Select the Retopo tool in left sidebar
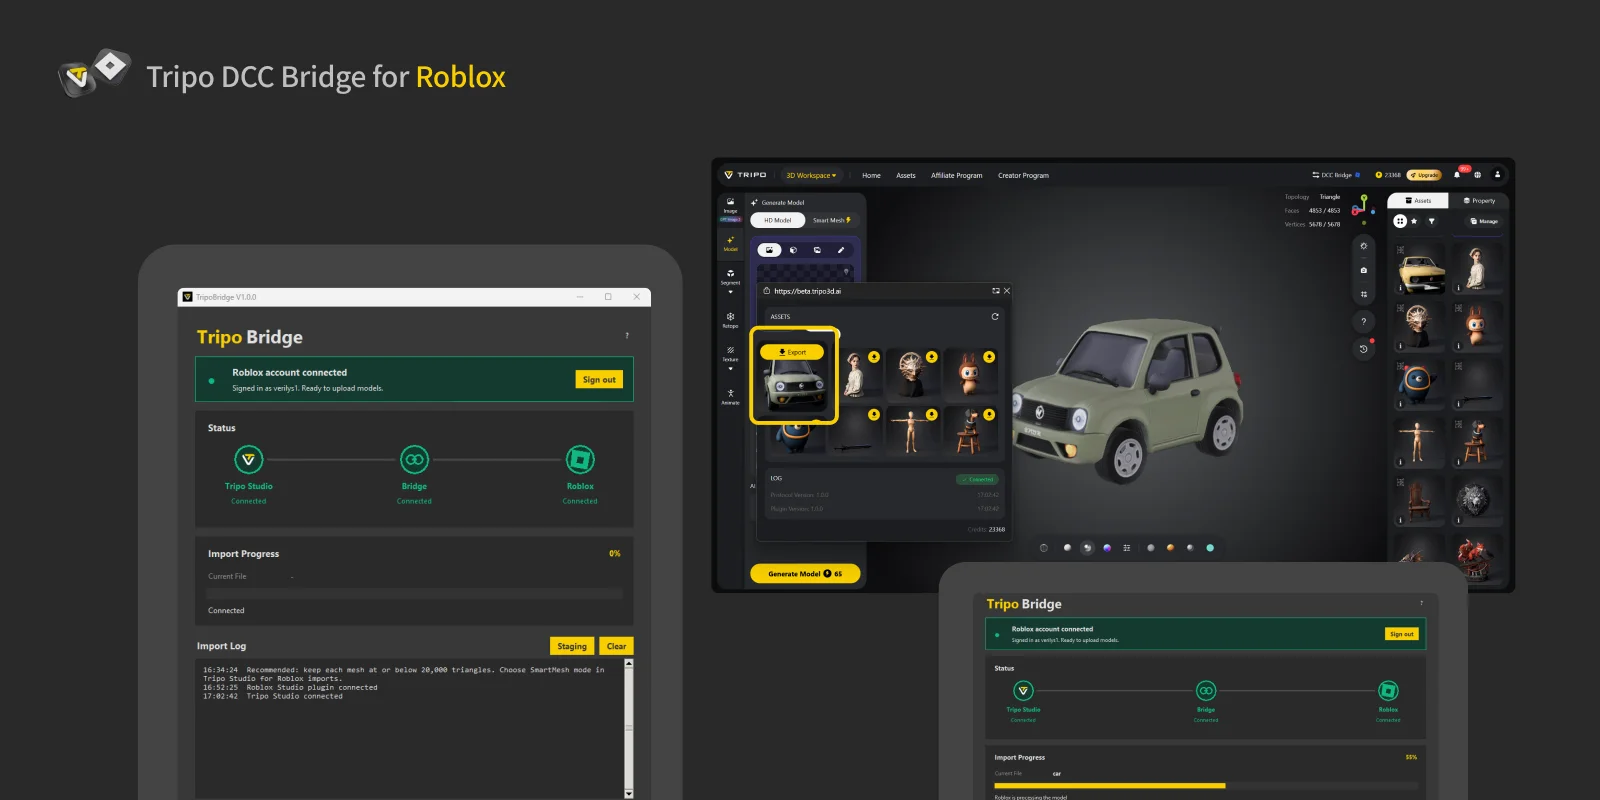Screen dimensions: 1600x800 (730, 319)
